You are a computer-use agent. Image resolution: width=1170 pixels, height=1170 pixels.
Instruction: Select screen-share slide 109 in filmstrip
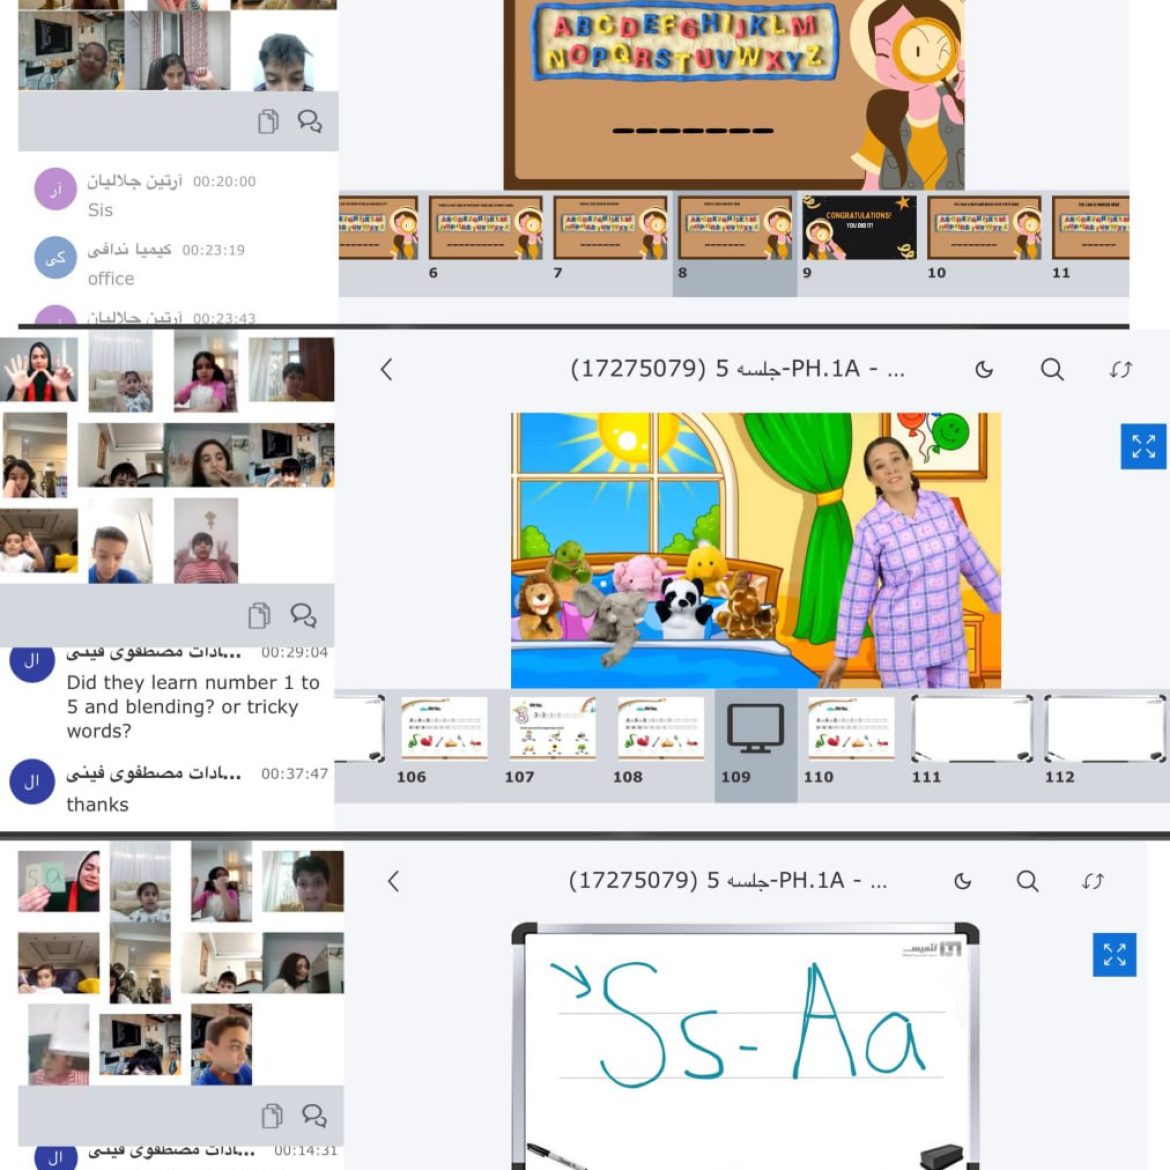(755, 729)
